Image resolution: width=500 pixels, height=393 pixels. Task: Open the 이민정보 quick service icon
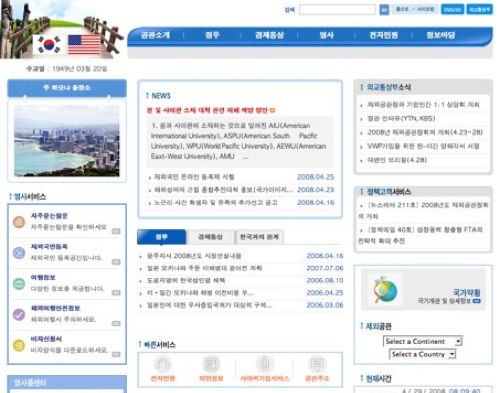click(x=211, y=364)
